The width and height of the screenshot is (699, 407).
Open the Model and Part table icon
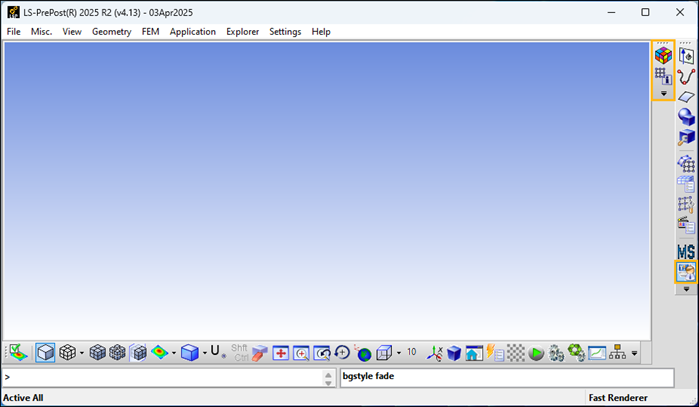(x=687, y=184)
